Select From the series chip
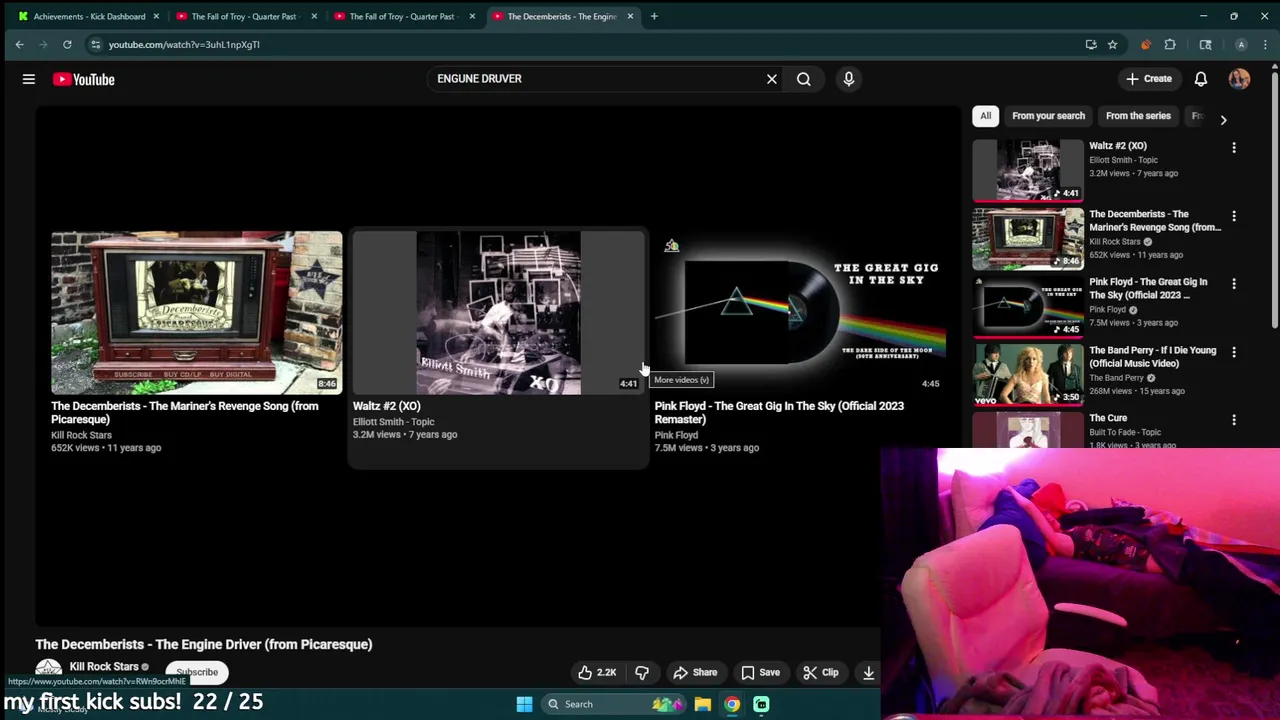Viewport: 1280px width, 720px height. pyautogui.click(x=1138, y=116)
